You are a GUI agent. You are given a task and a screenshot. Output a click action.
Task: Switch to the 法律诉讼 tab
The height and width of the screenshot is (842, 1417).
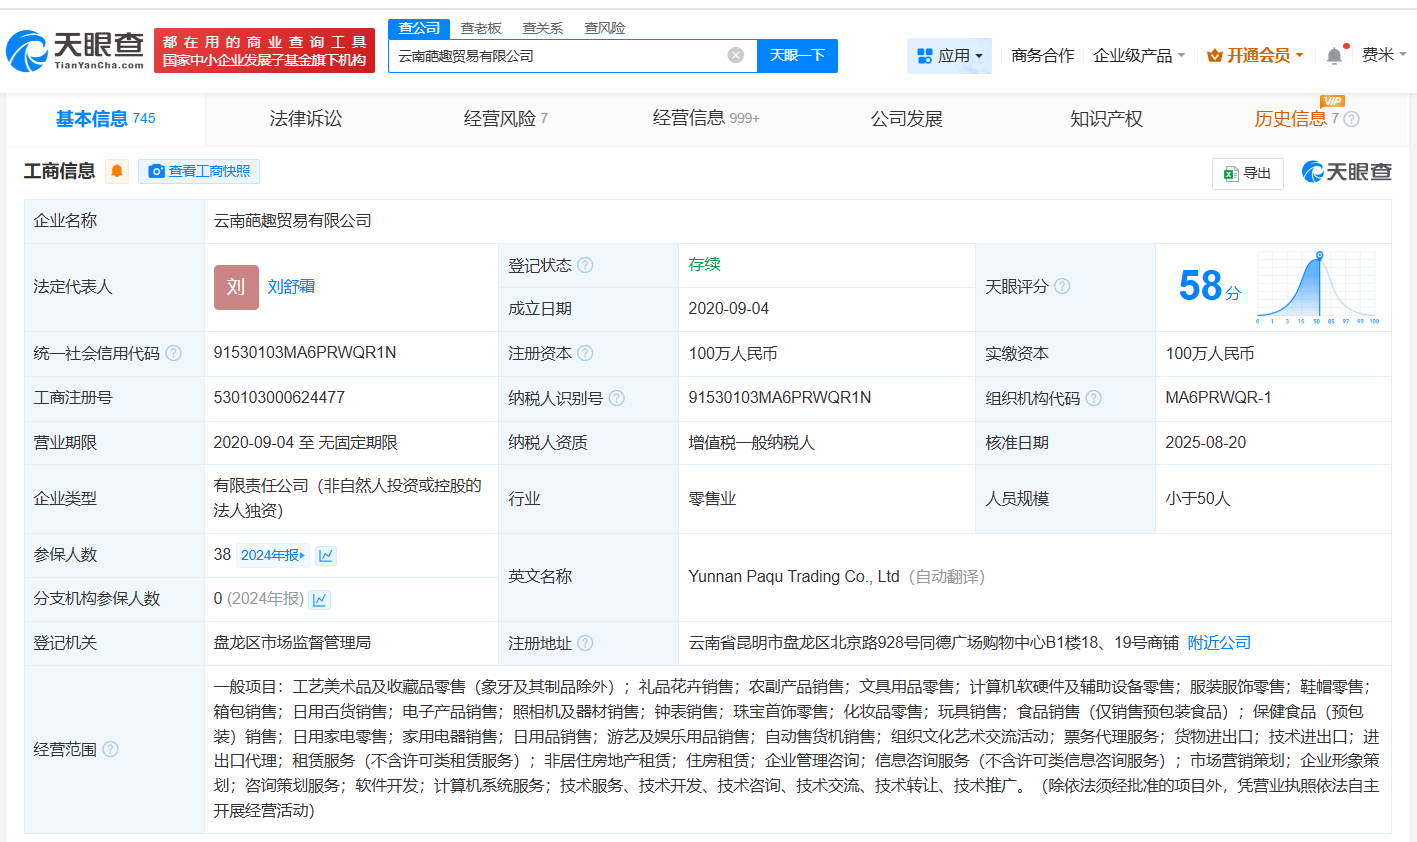[304, 118]
